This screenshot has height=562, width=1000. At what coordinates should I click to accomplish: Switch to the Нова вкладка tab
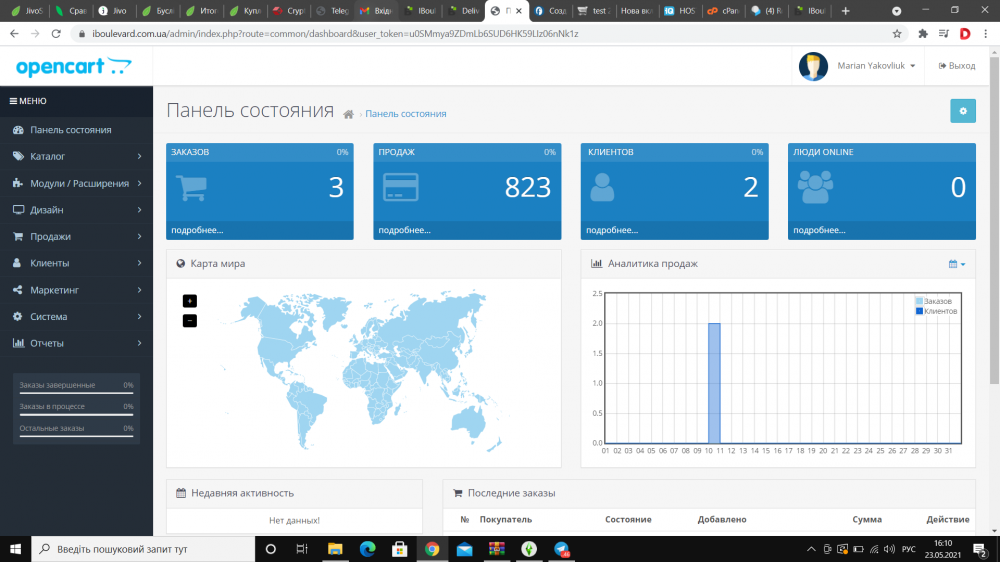(636, 11)
